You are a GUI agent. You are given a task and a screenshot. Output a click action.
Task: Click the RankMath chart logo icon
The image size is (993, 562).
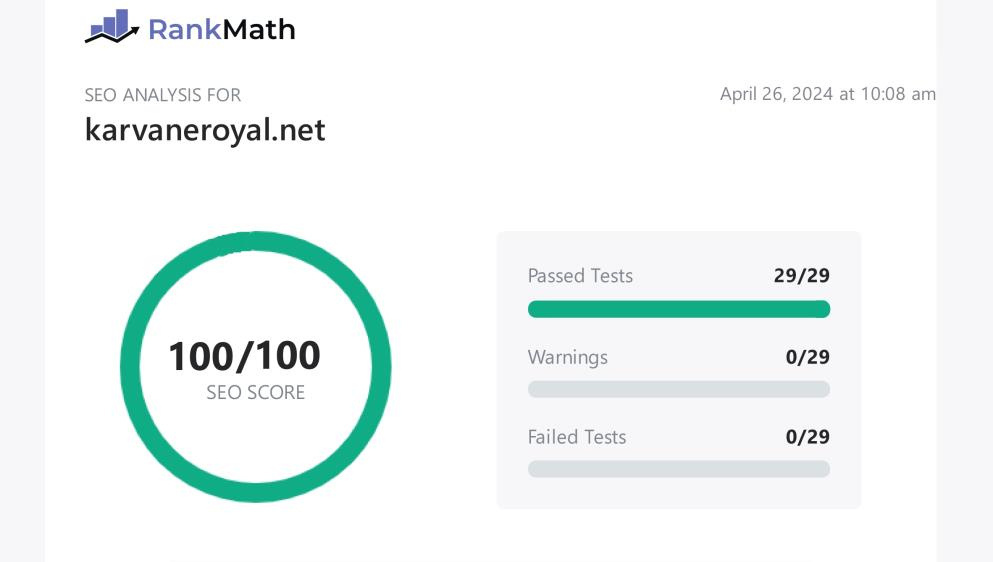click(111, 27)
